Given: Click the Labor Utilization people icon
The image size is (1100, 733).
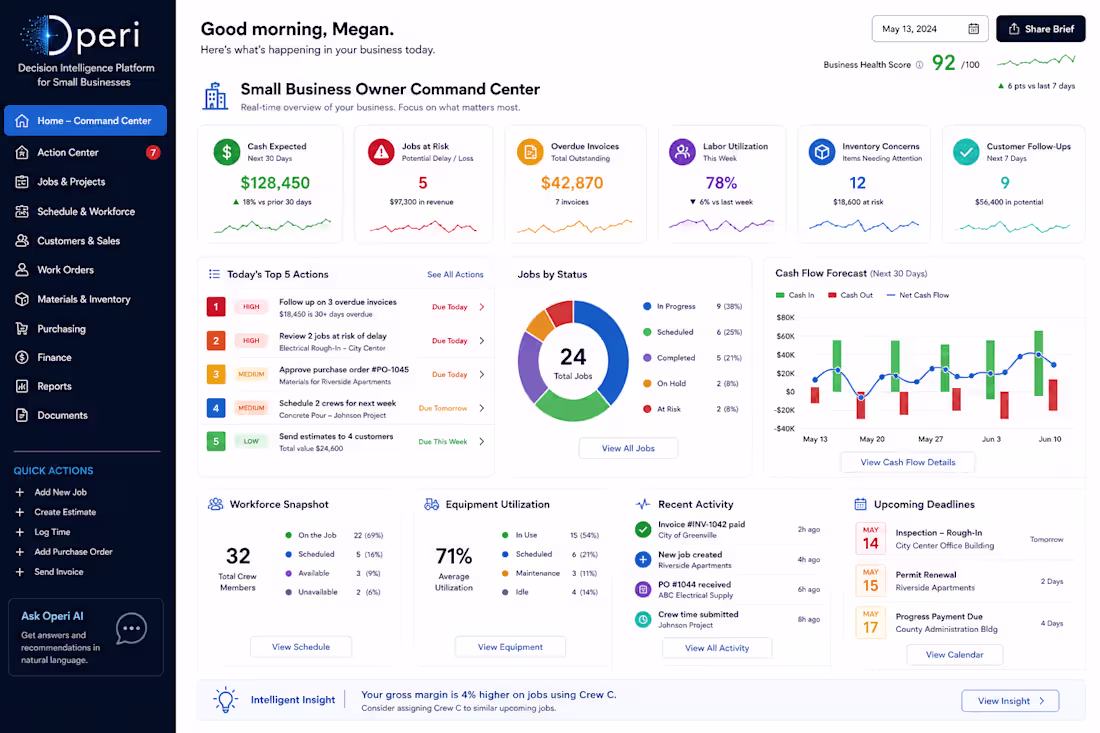Looking at the screenshot, I should (x=682, y=152).
